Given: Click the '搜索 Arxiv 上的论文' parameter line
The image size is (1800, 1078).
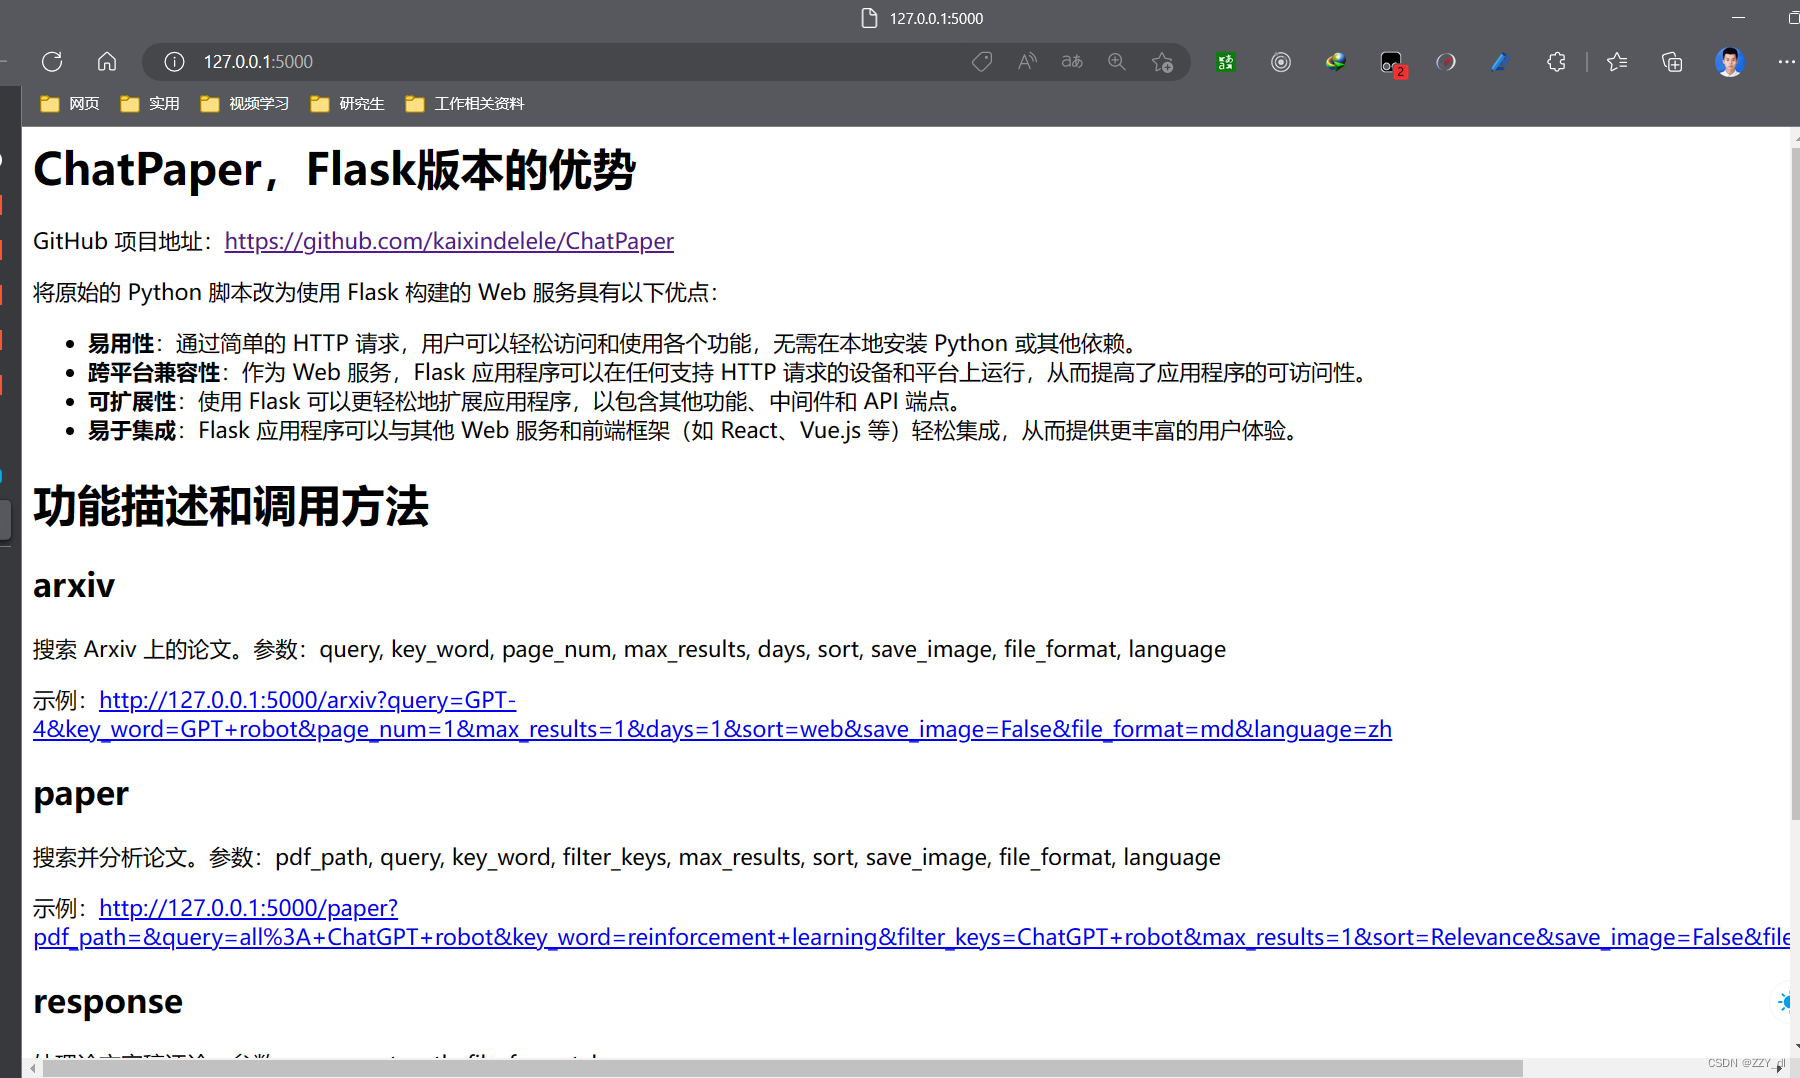Looking at the screenshot, I should (x=629, y=649).
